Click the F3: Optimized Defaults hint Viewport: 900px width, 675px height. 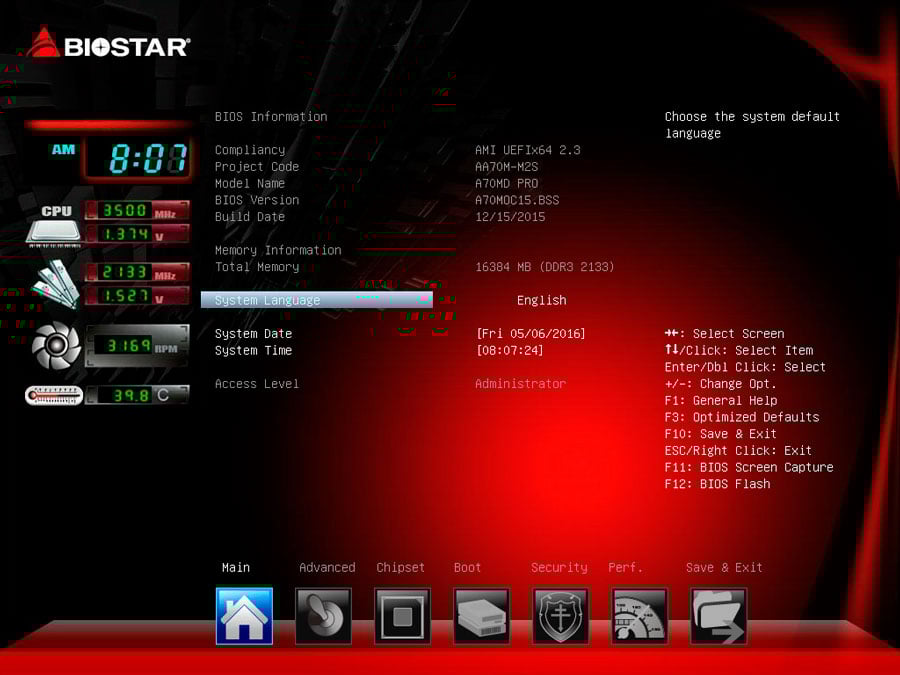coord(742,417)
